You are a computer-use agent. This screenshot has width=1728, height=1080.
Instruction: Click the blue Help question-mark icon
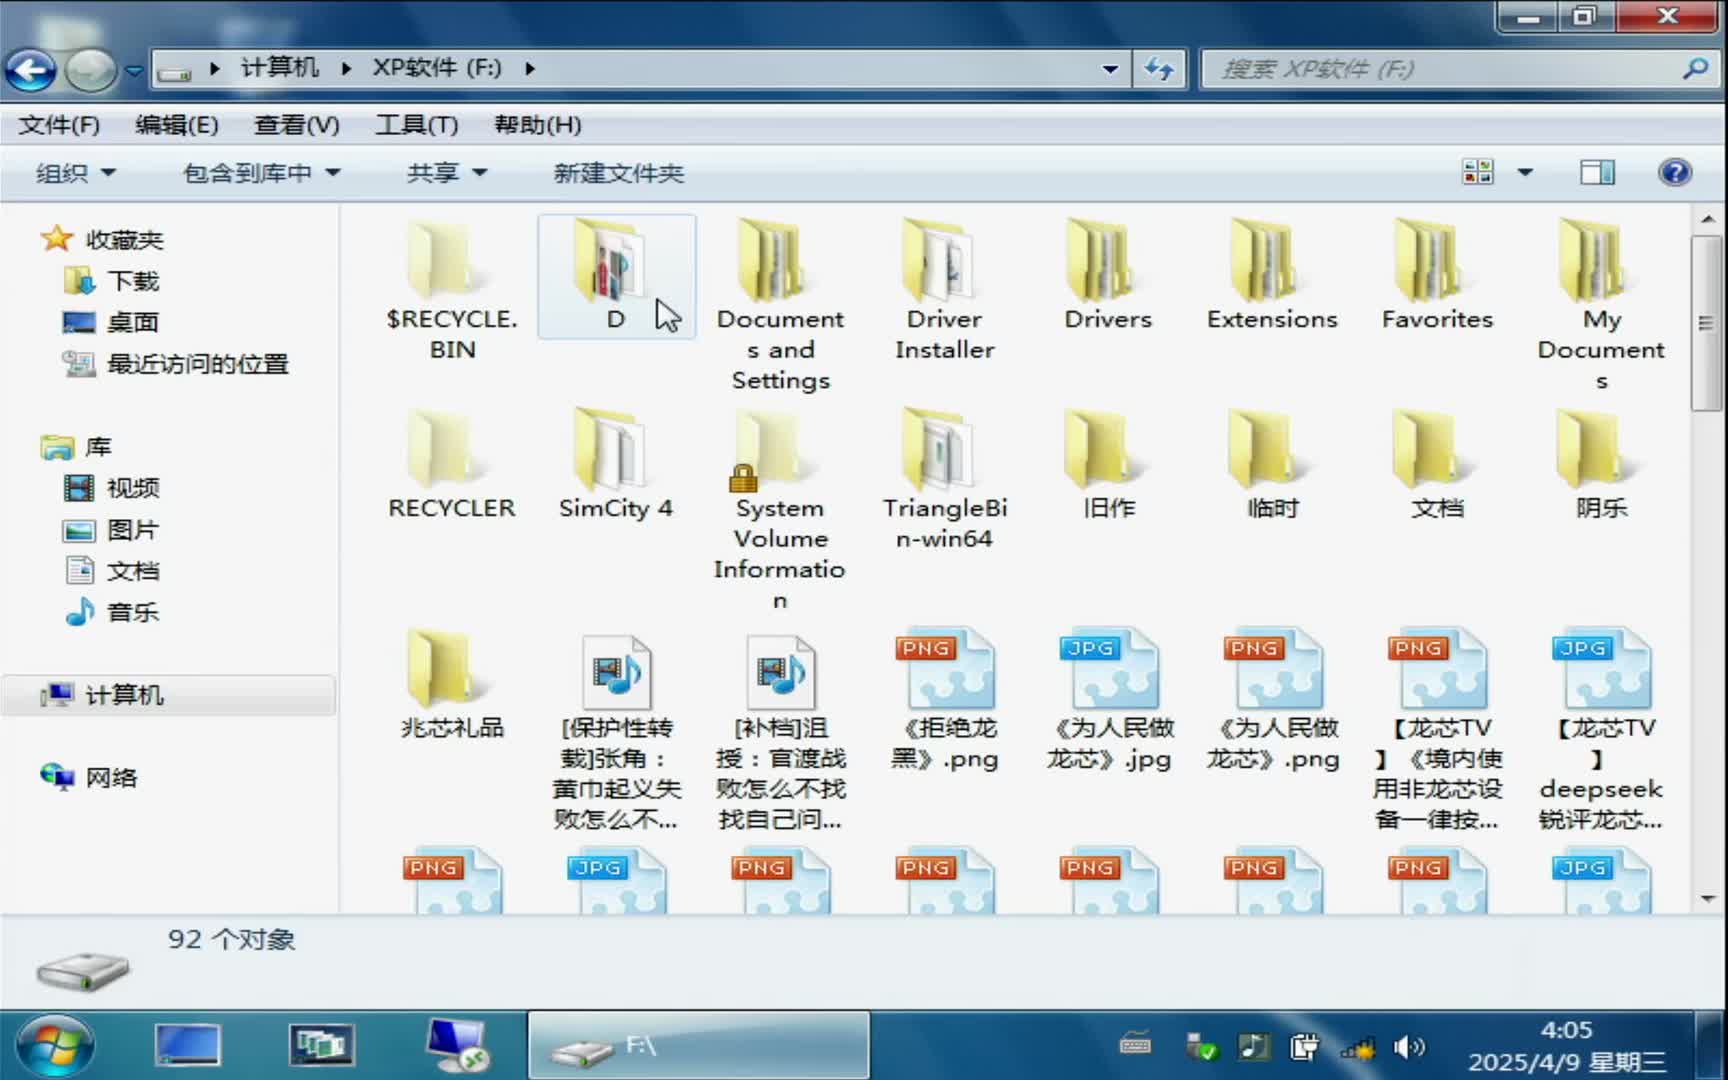point(1674,172)
